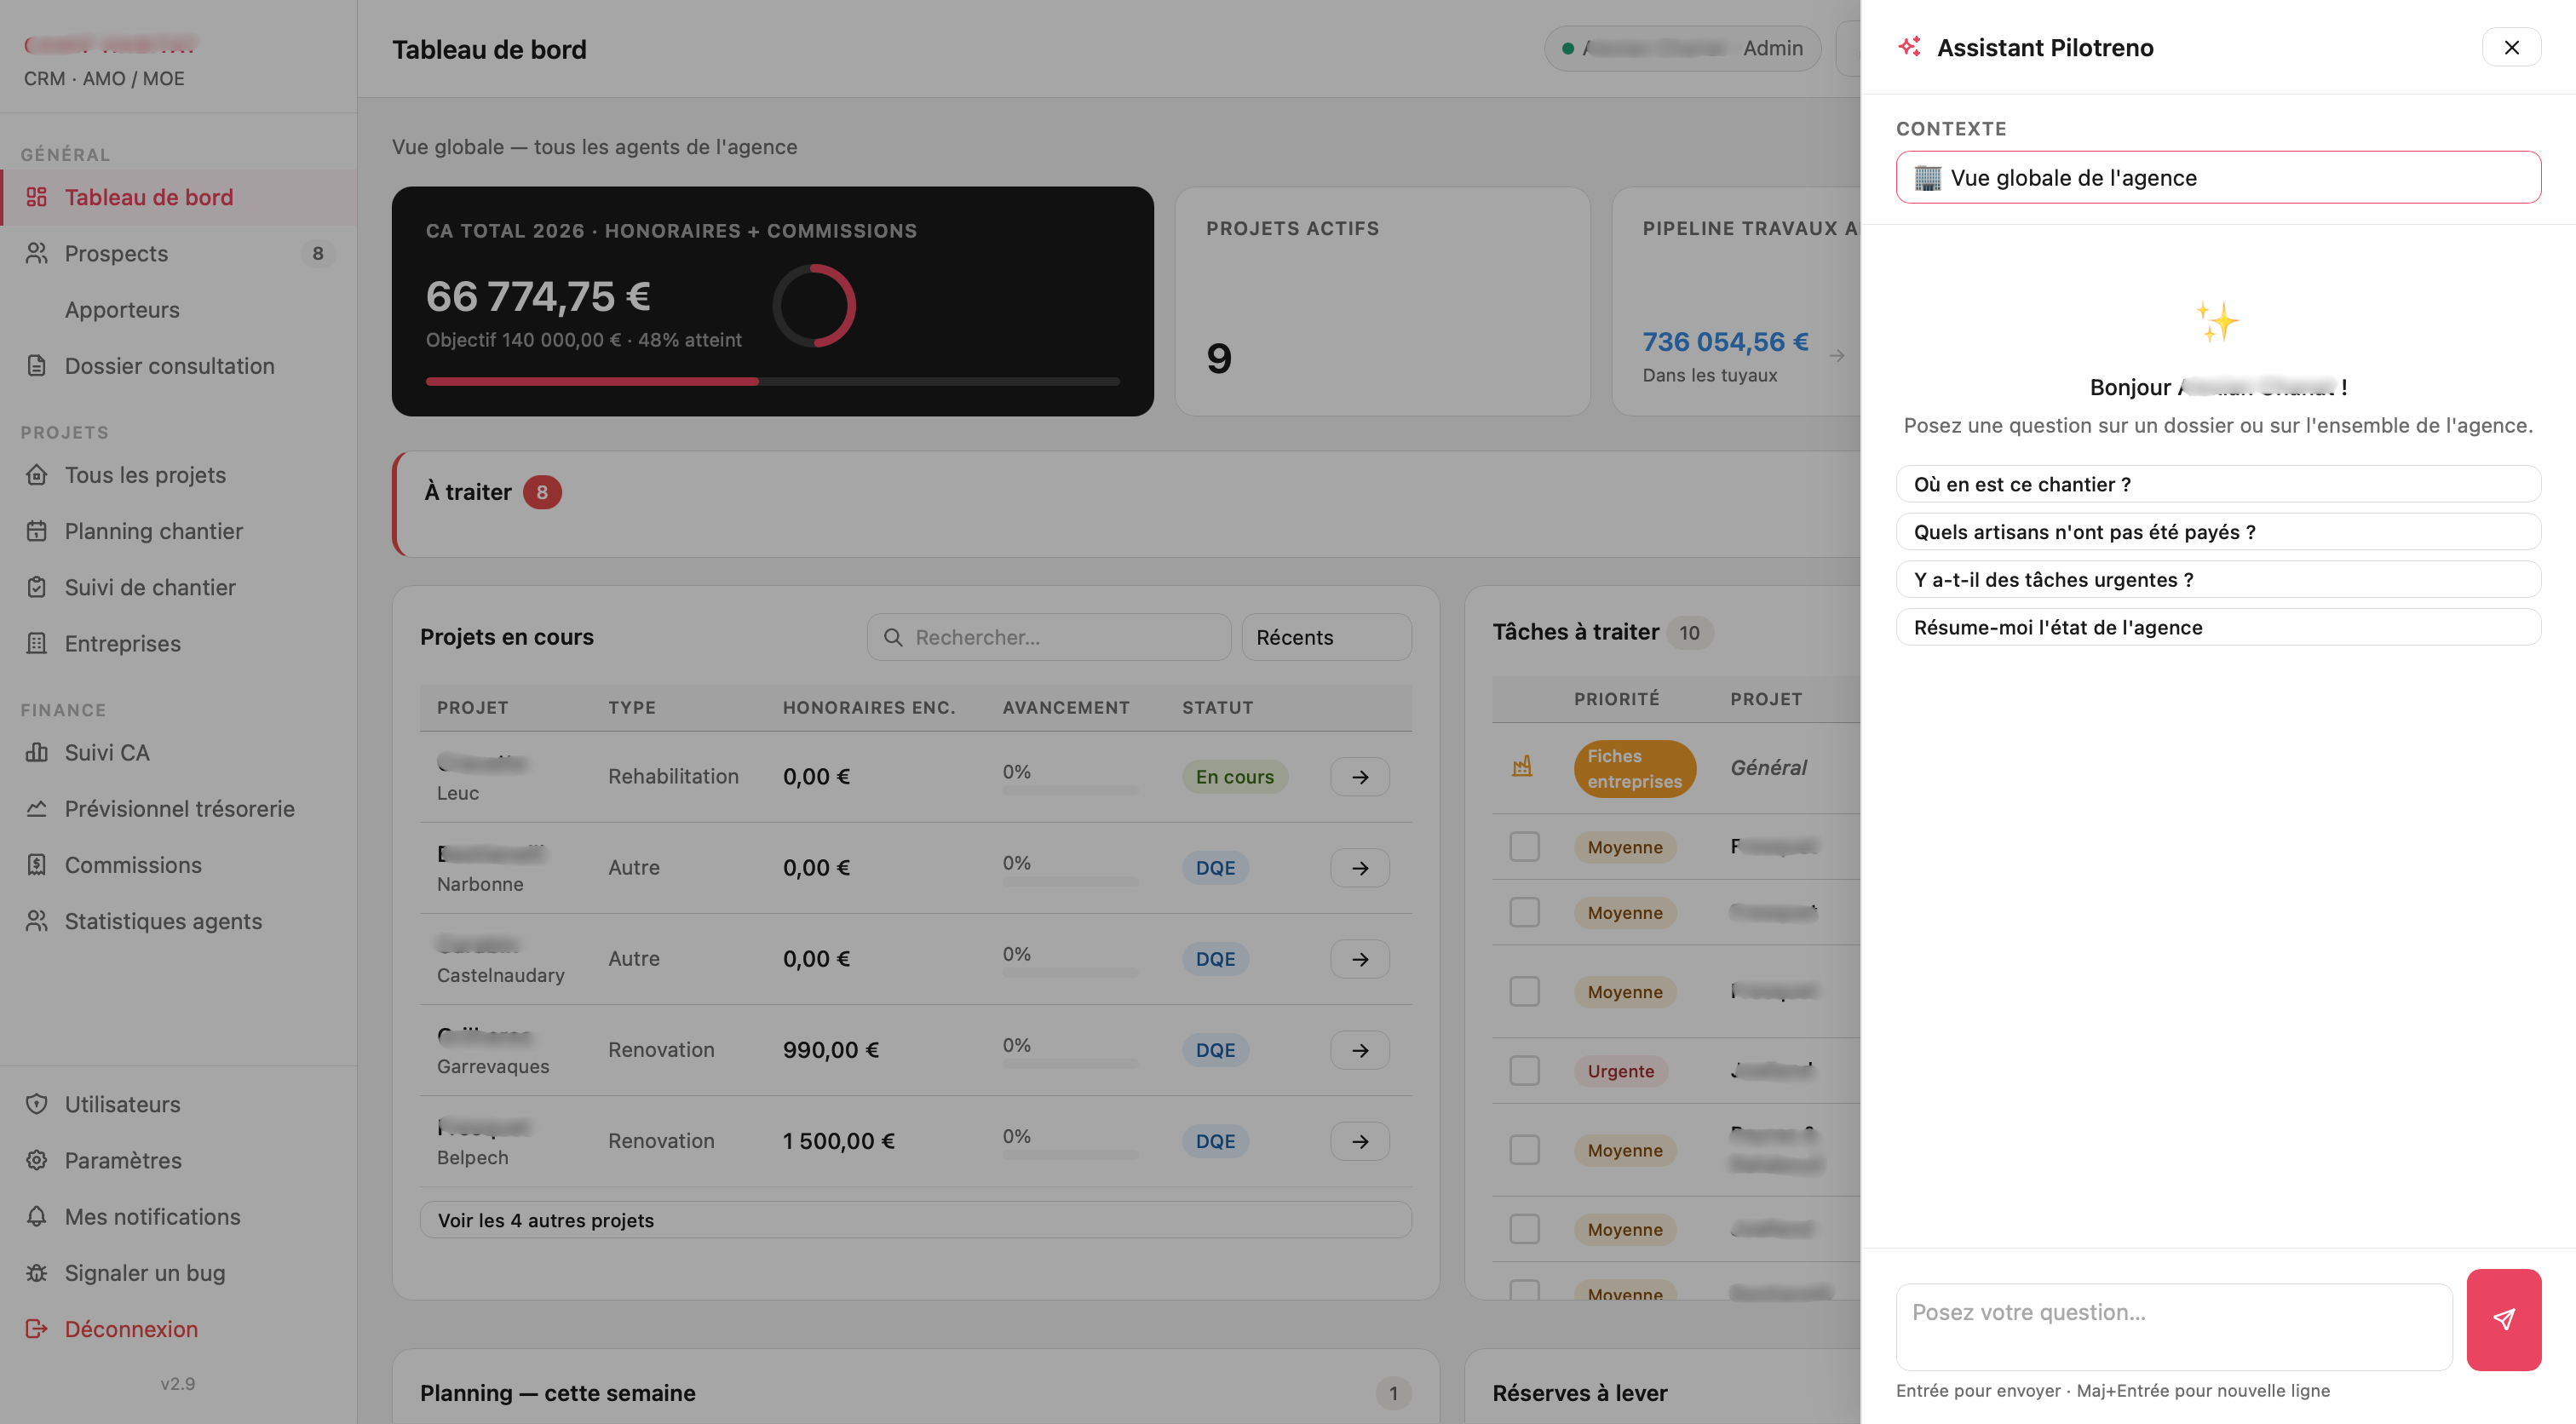Choose suggestion Y a-t-il des tâches urgentes ?
The width and height of the screenshot is (2576, 1424).
coord(2218,580)
